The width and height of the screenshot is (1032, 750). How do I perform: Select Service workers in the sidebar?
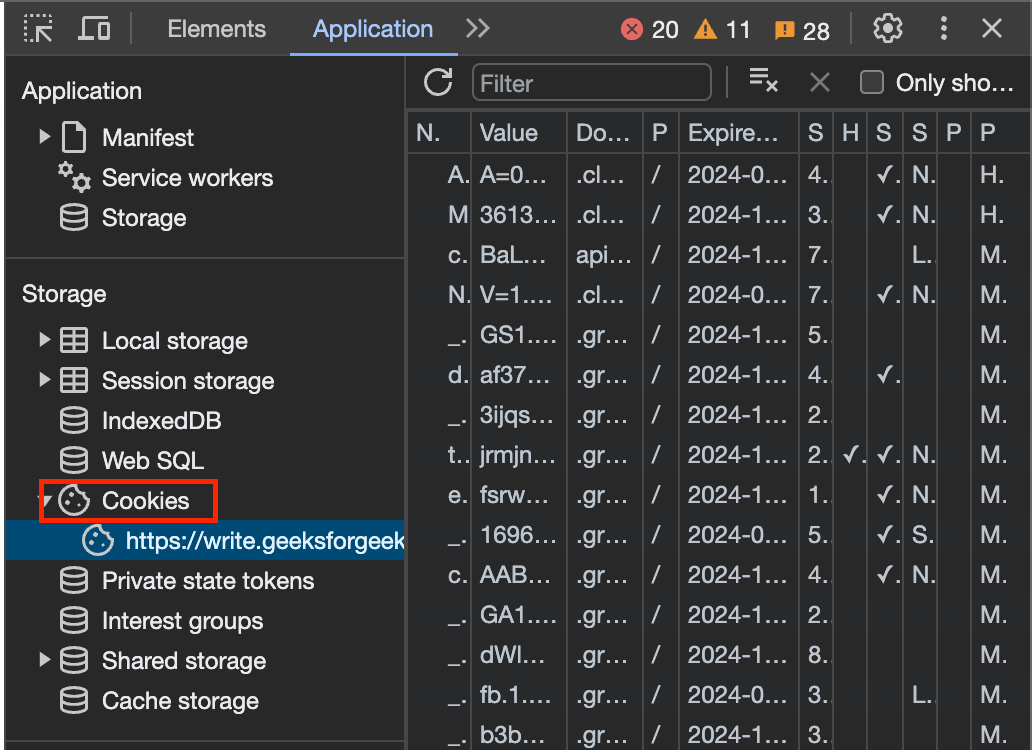pos(187,178)
